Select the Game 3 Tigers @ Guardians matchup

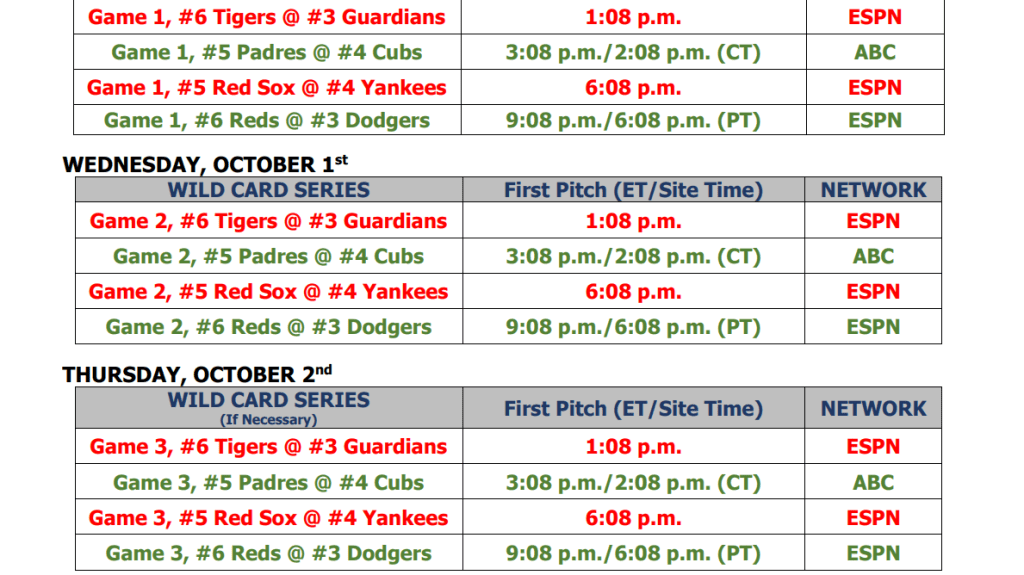click(x=268, y=447)
